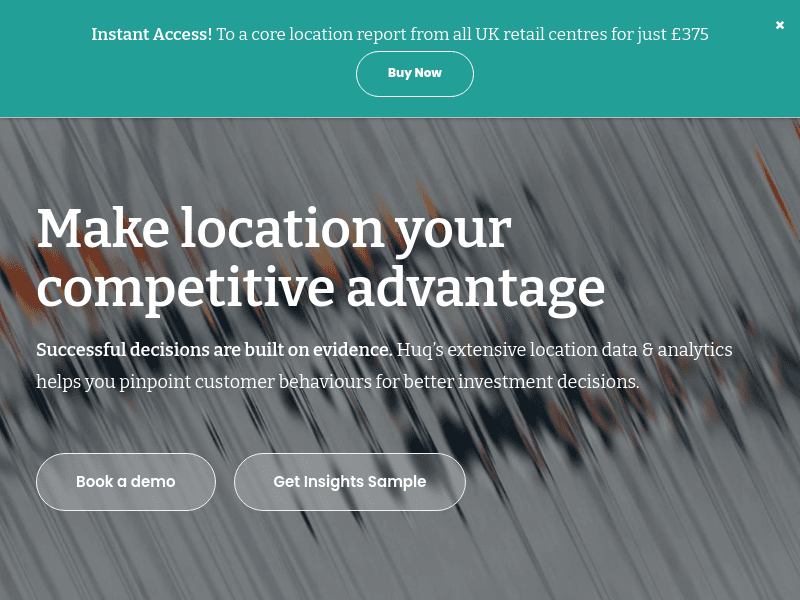This screenshot has width=800, height=600.
Task: Click 'Huq's extensive location data & analytics'
Action: (x=564, y=350)
